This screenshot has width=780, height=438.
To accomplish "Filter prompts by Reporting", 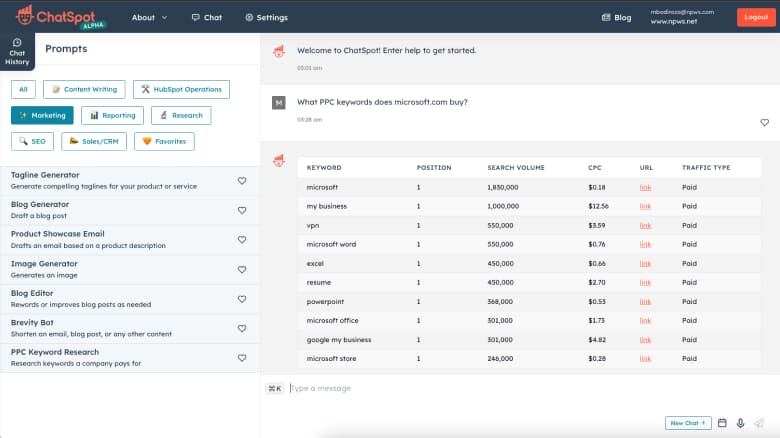I will (112, 115).
